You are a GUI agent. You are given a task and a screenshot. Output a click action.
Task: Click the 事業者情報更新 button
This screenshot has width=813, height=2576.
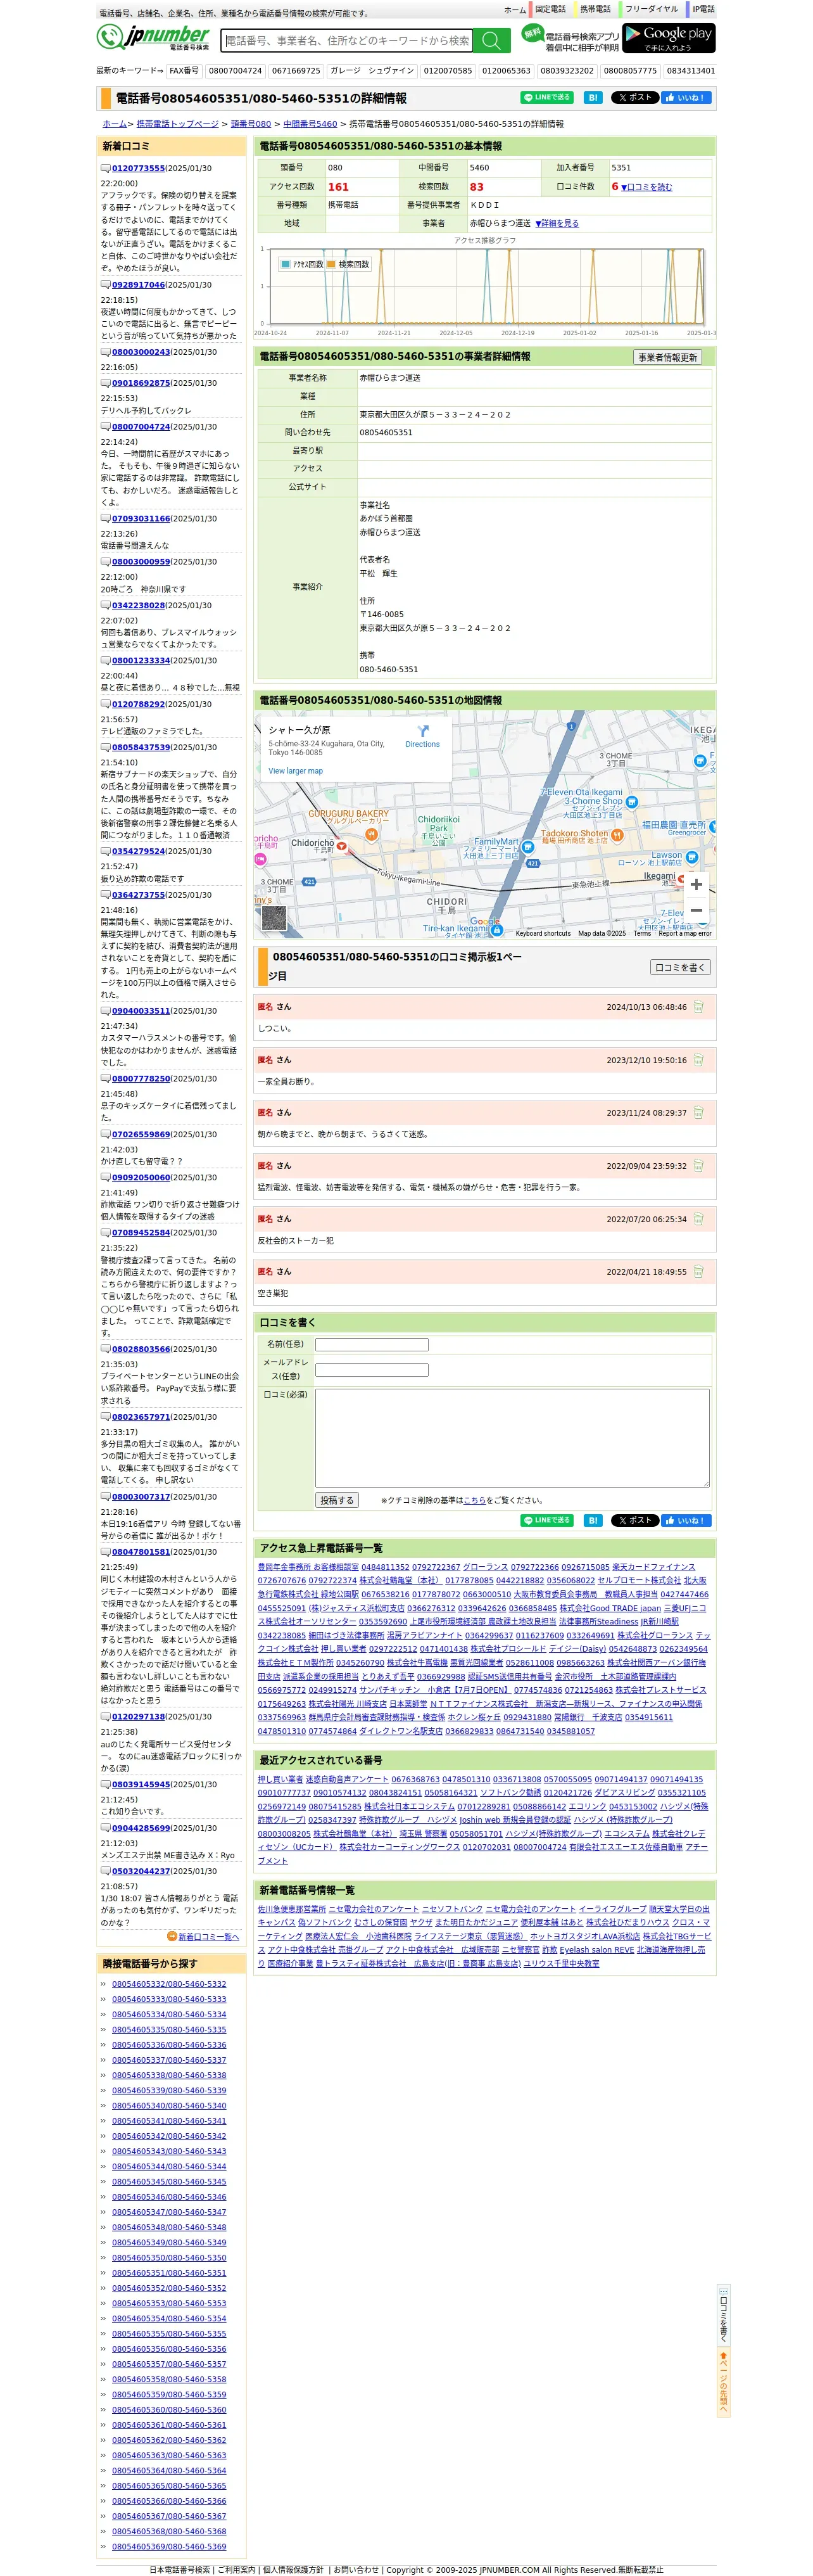pos(667,357)
